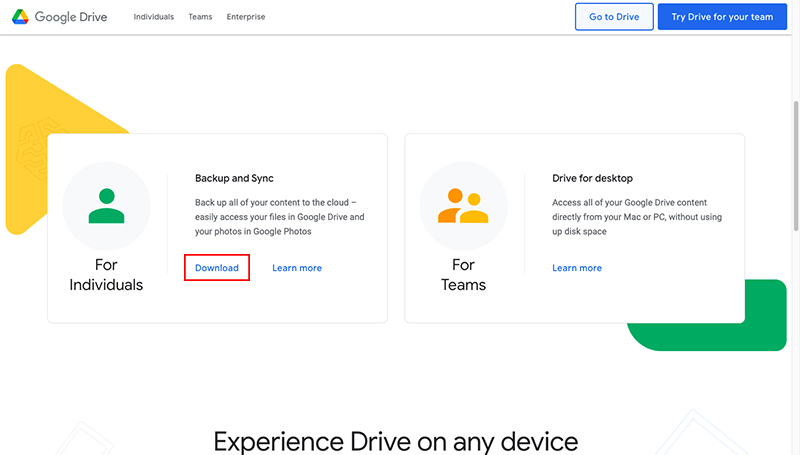The height and width of the screenshot is (455, 800).
Task: Open the Individuals navigation menu item
Action: point(154,17)
